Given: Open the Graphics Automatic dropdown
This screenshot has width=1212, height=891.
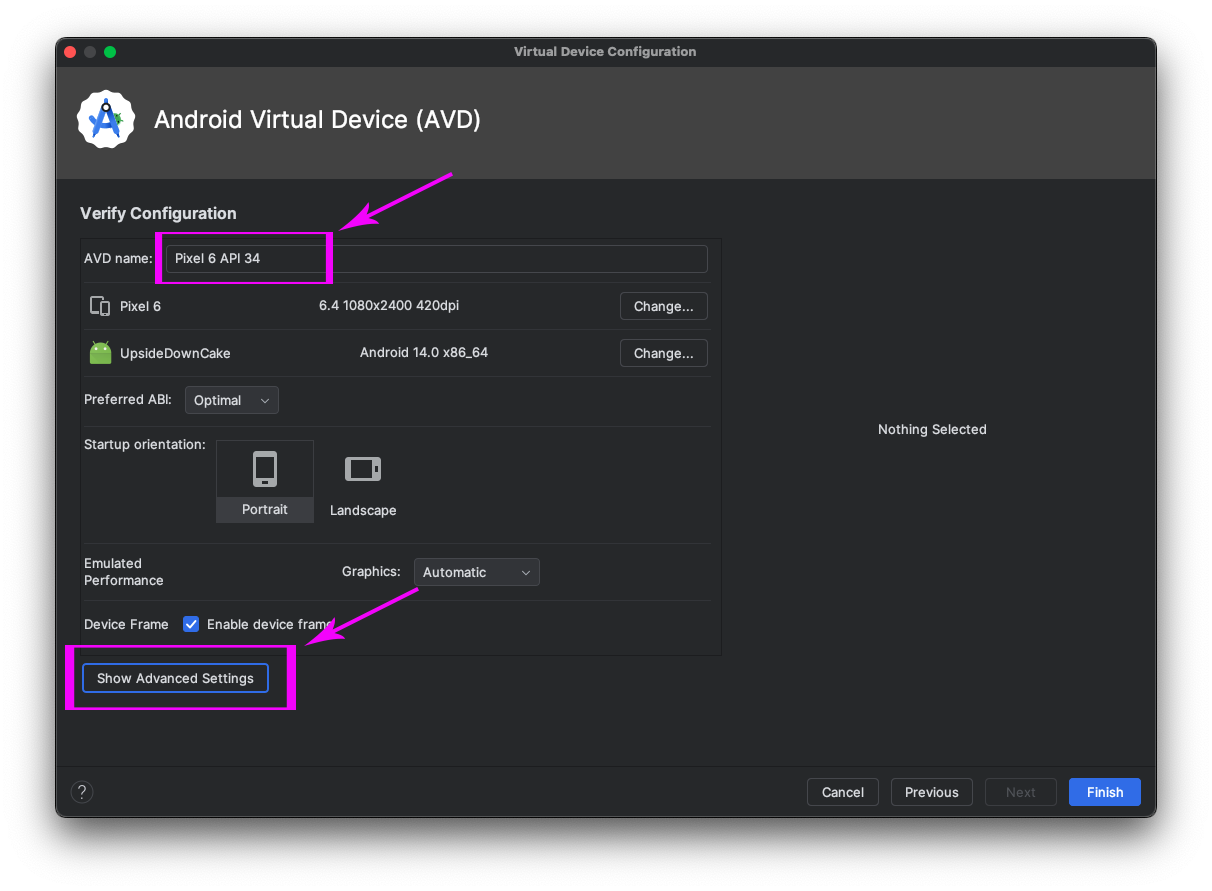Looking at the screenshot, I should pos(477,572).
